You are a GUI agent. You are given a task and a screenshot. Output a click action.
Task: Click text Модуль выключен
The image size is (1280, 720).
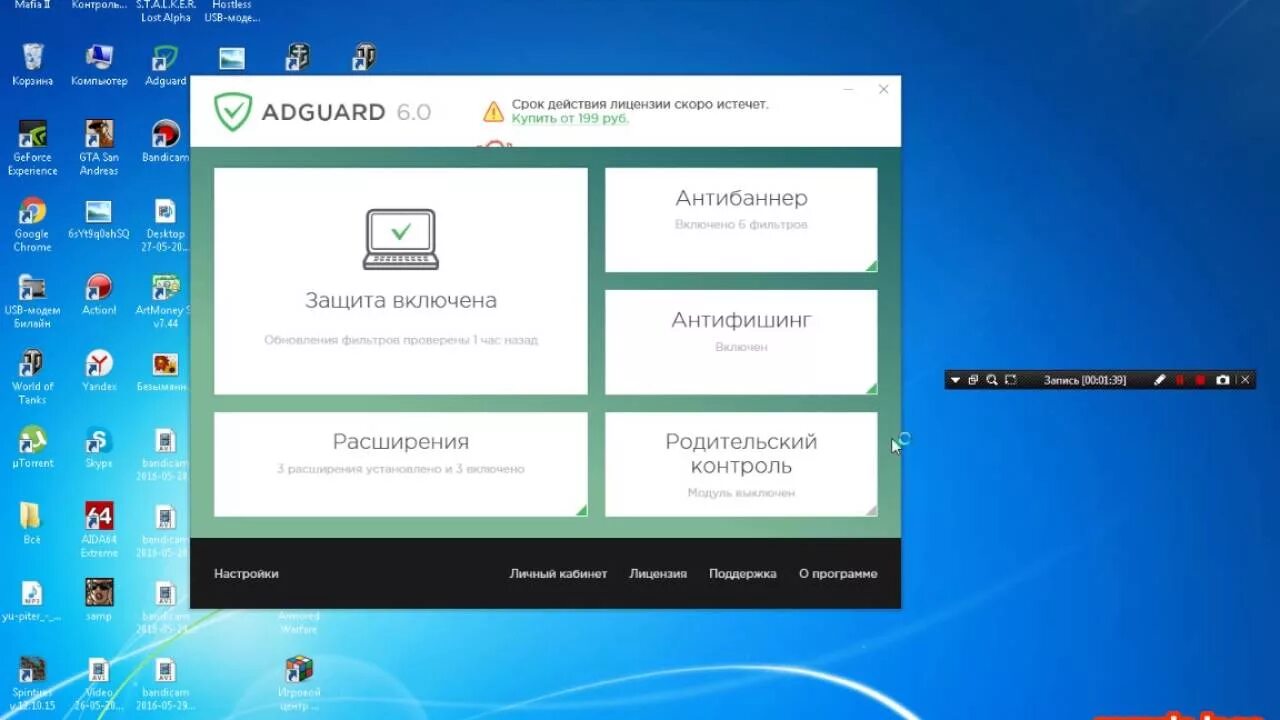741,493
